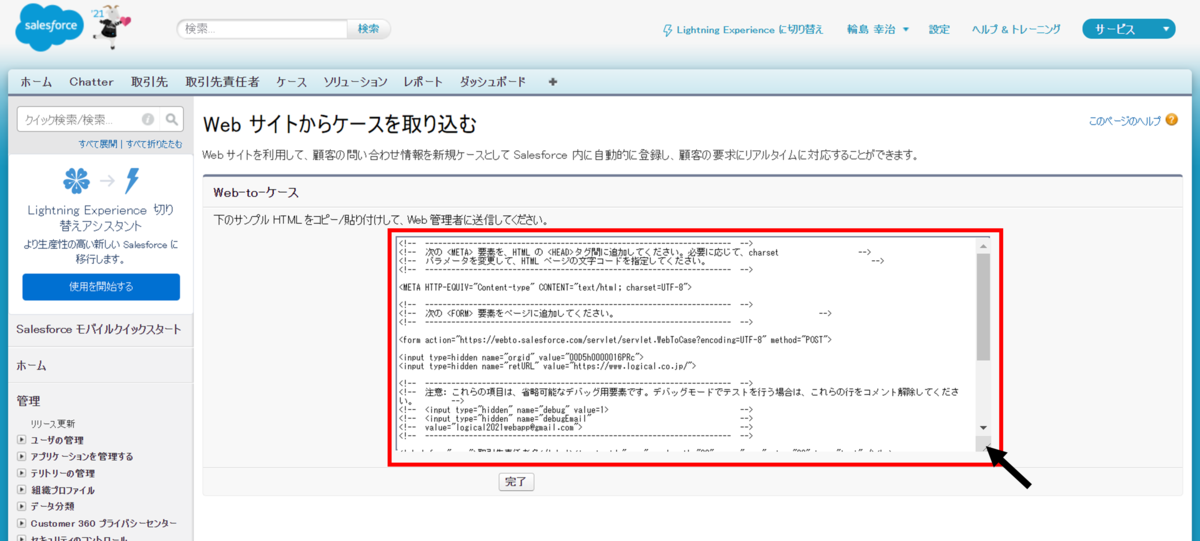Open the ソリューション tab

(355, 81)
